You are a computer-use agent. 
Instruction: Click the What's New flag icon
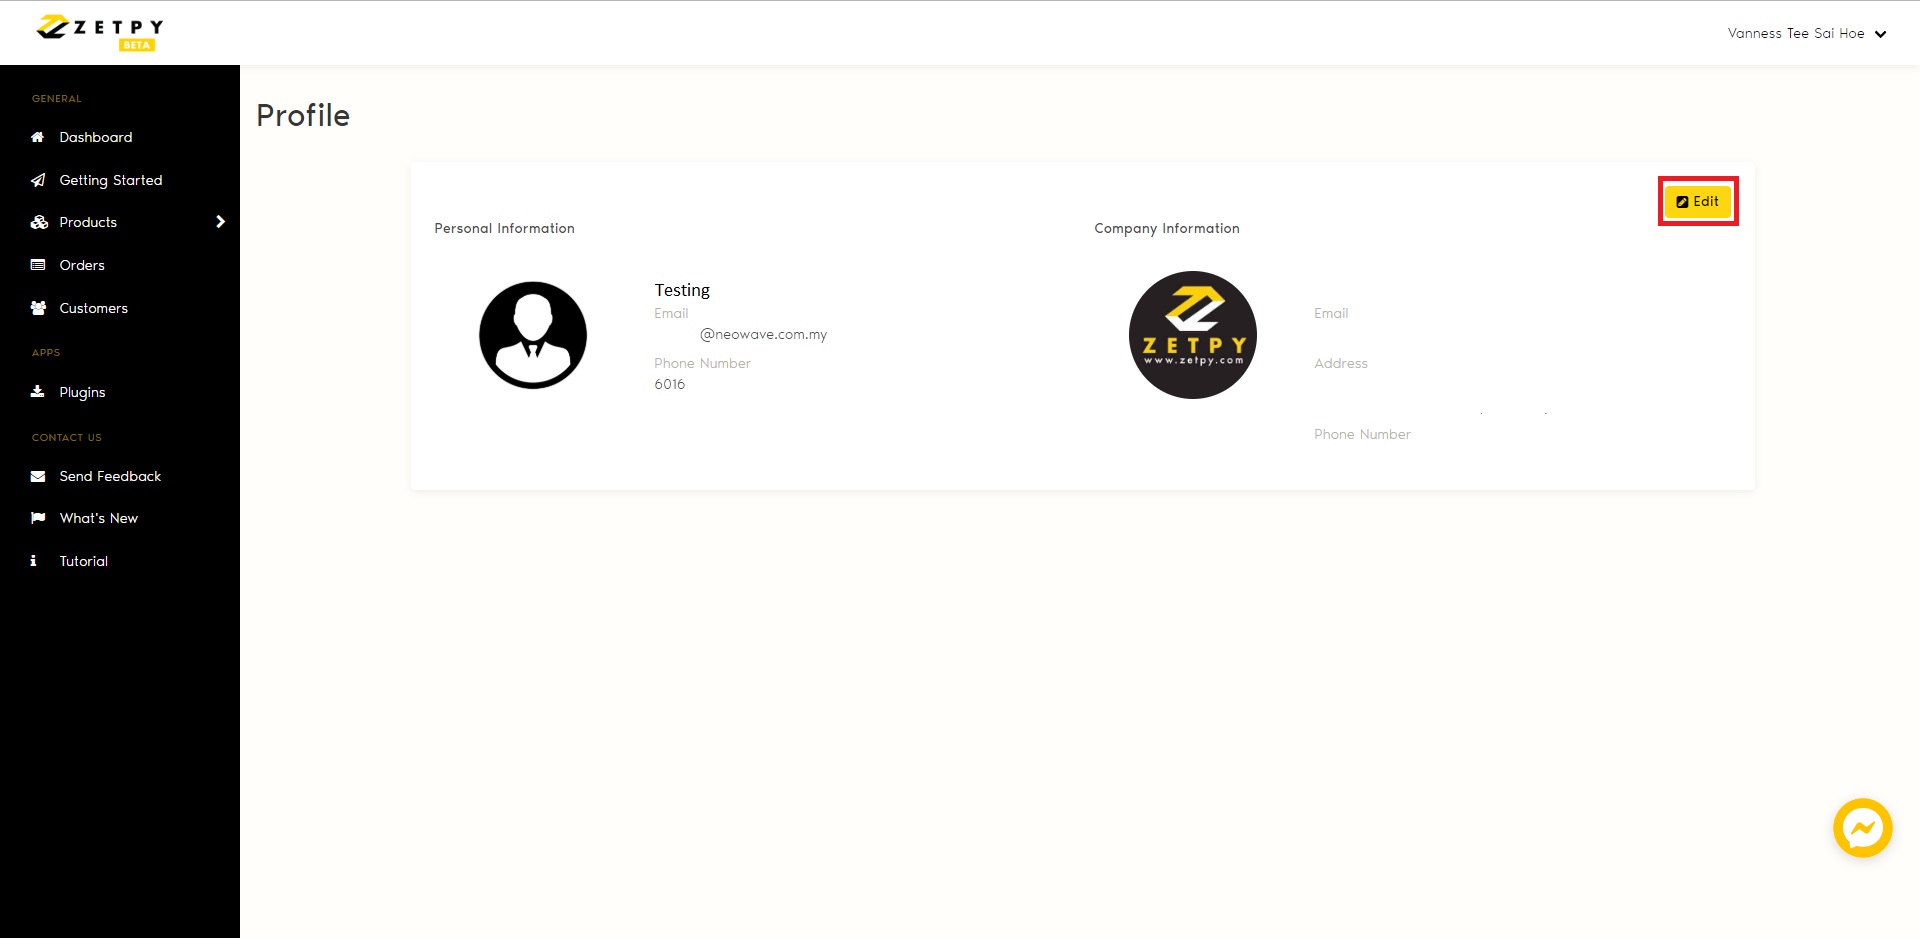coord(38,518)
